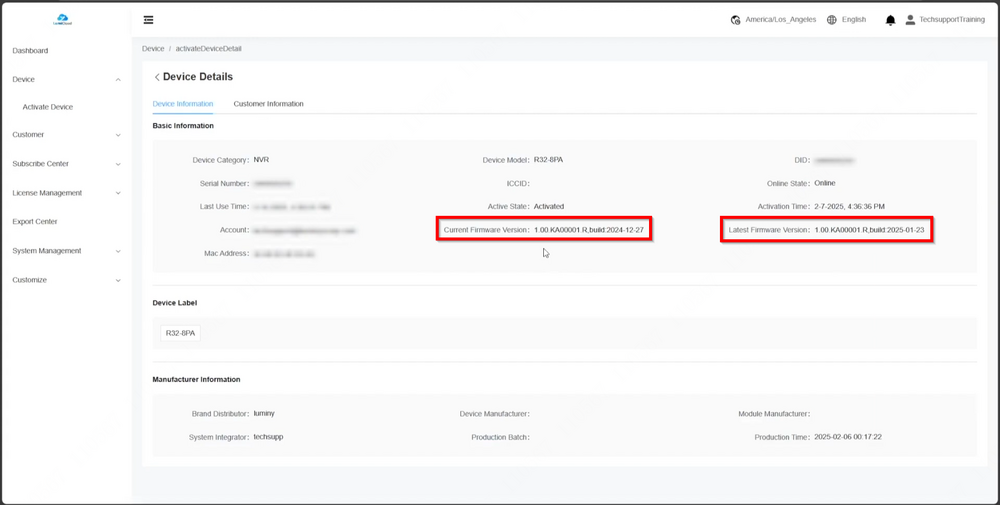Image resolution: width=1000 pixels, height=505 pixels.
Task: Select the Device Information tab
Action: pos(182,104)
